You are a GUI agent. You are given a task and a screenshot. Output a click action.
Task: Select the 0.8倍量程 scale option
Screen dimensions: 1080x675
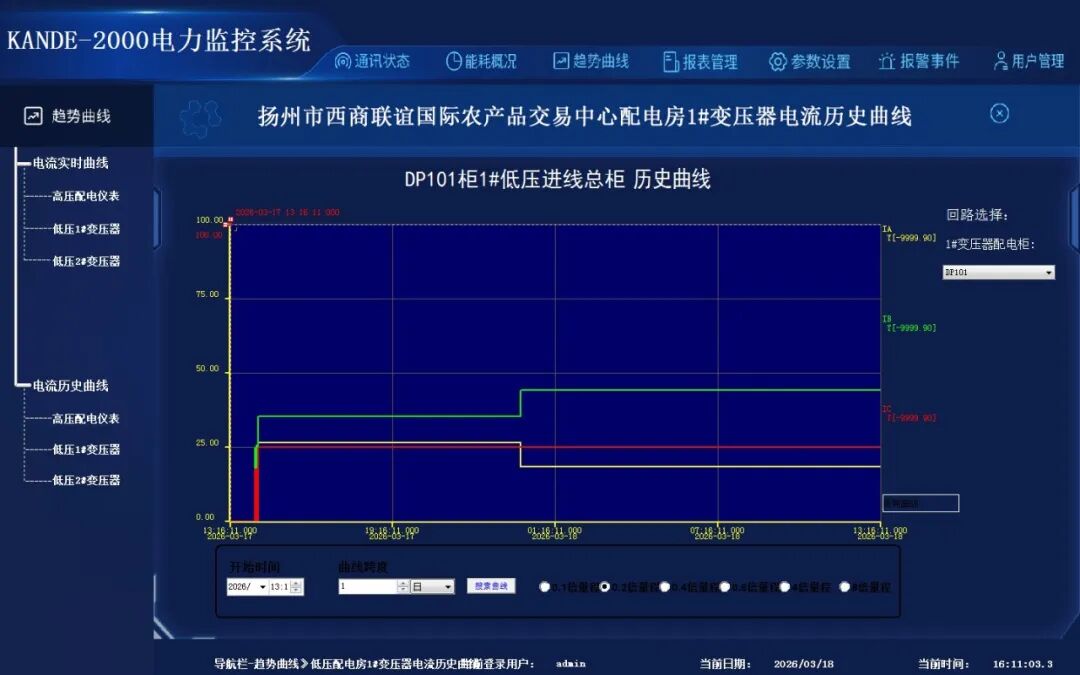coord(723,586)
